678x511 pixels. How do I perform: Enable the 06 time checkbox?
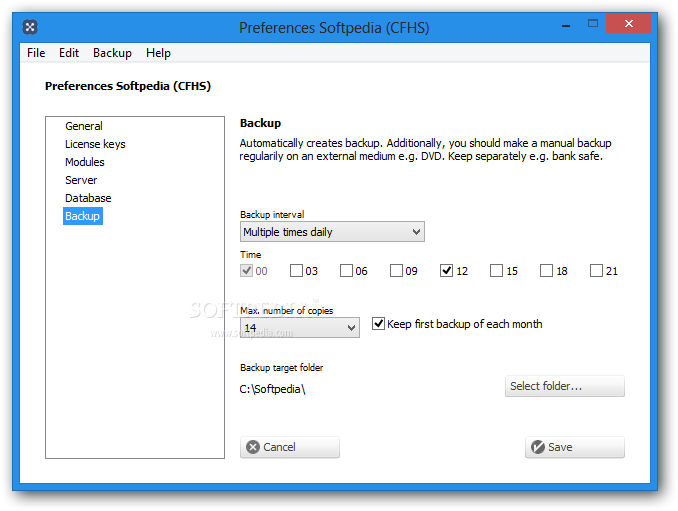click(x=346, y=271)
